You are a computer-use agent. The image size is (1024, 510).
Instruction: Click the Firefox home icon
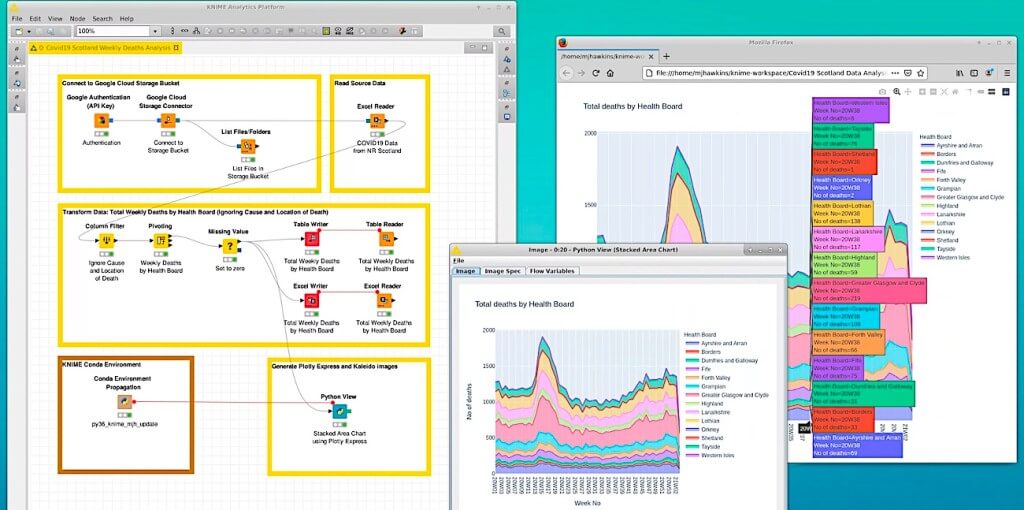click(610, 73)
